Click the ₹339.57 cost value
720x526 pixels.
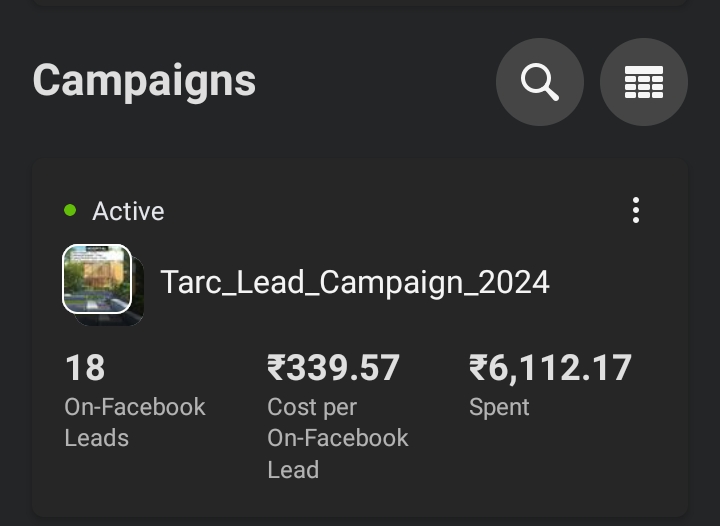point(333,368)
